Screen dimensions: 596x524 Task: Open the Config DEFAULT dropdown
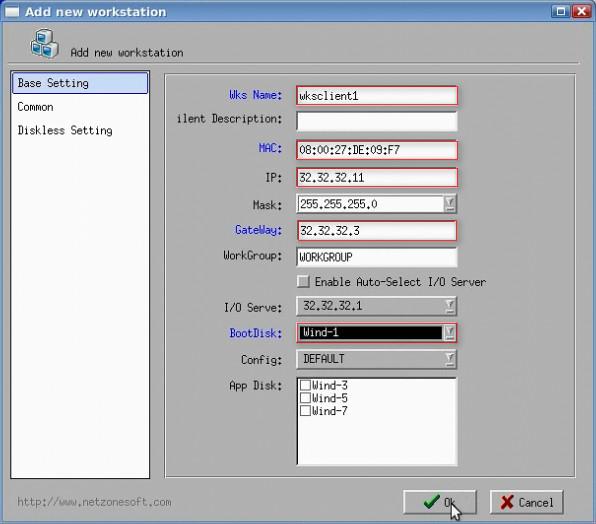450,359
